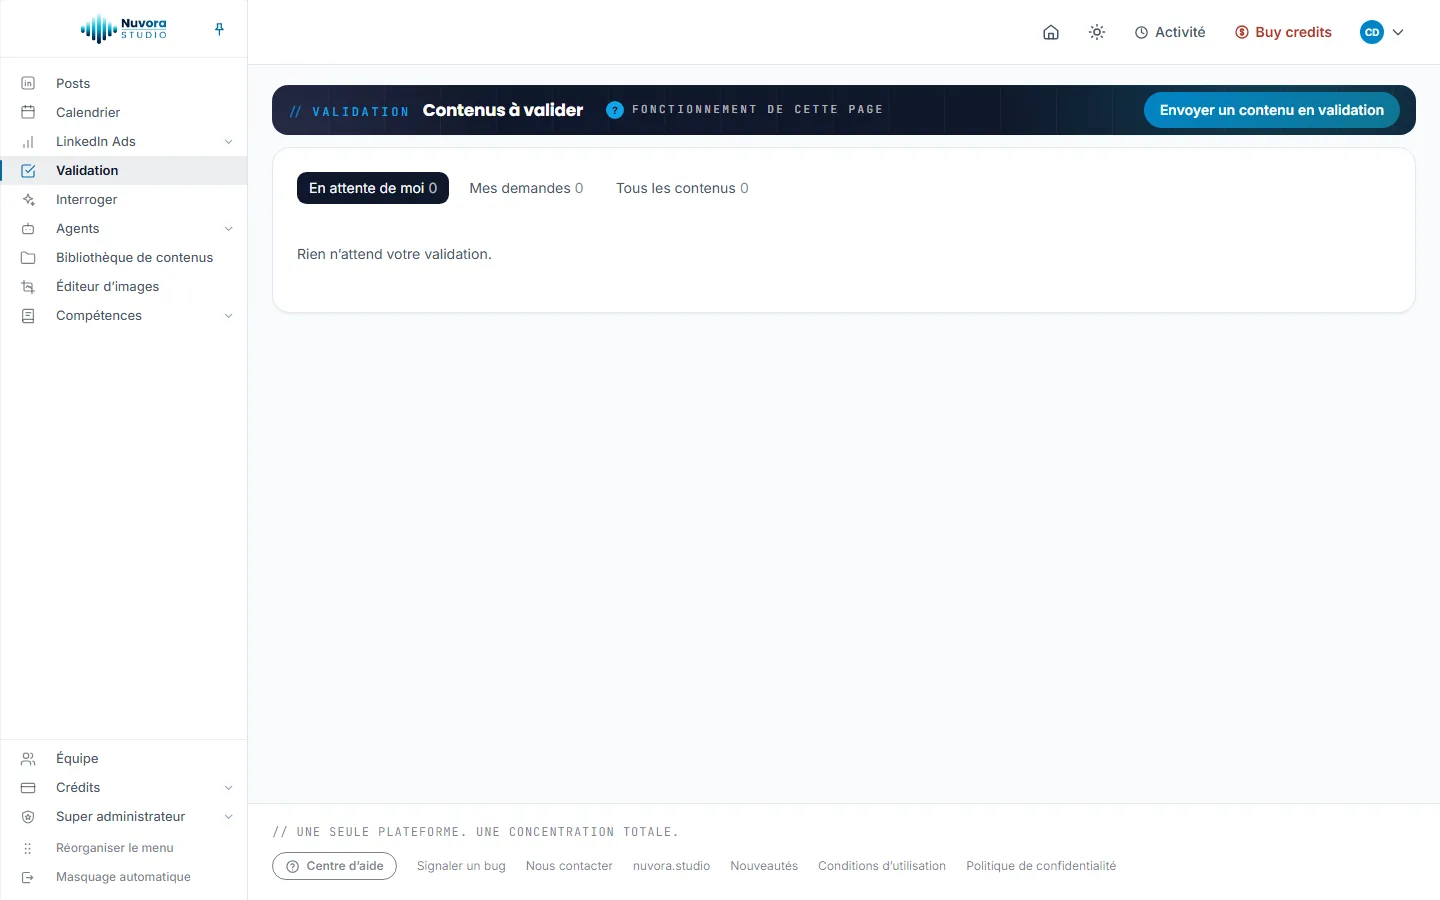
Task: Click the Réorganiser le menu grip icon
Action: point(28,848)
